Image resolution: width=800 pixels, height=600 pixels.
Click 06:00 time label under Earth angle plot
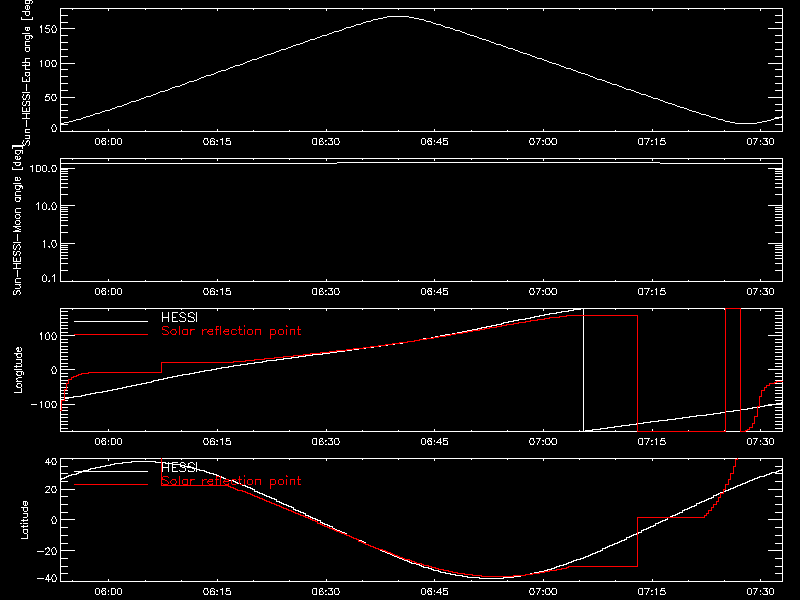pyautogui.click(x=108, y=142)
